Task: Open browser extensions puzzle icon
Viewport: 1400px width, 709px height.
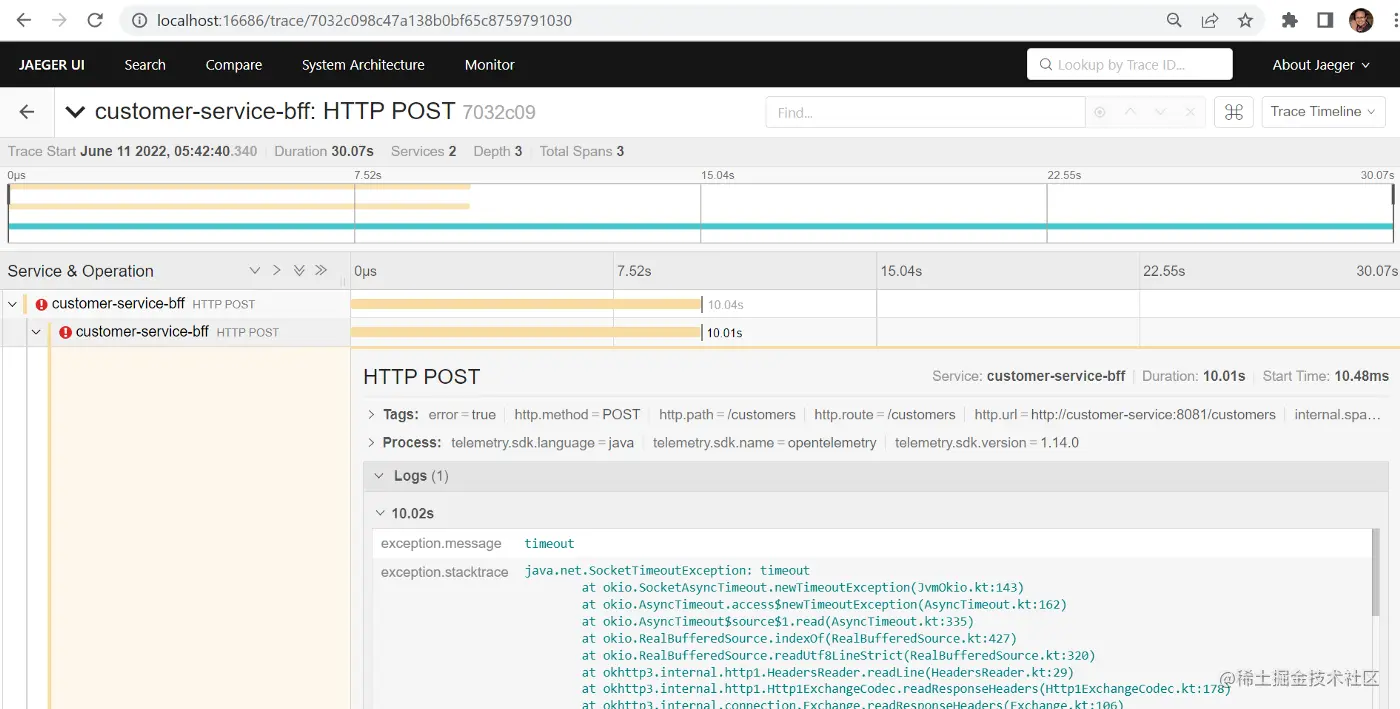Action: (x=1290, y=20)
